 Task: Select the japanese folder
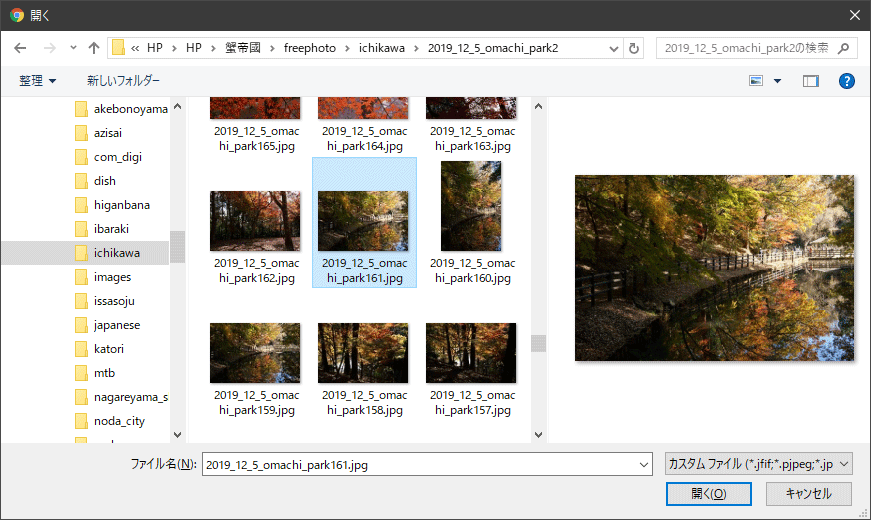click(x=107, y=325)
